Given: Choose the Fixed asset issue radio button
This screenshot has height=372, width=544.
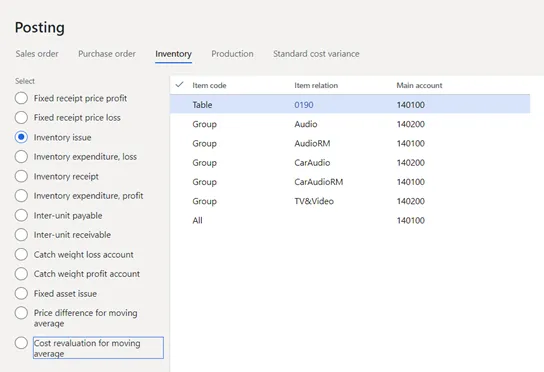Looking at the screenshot, I should (21, 293).
